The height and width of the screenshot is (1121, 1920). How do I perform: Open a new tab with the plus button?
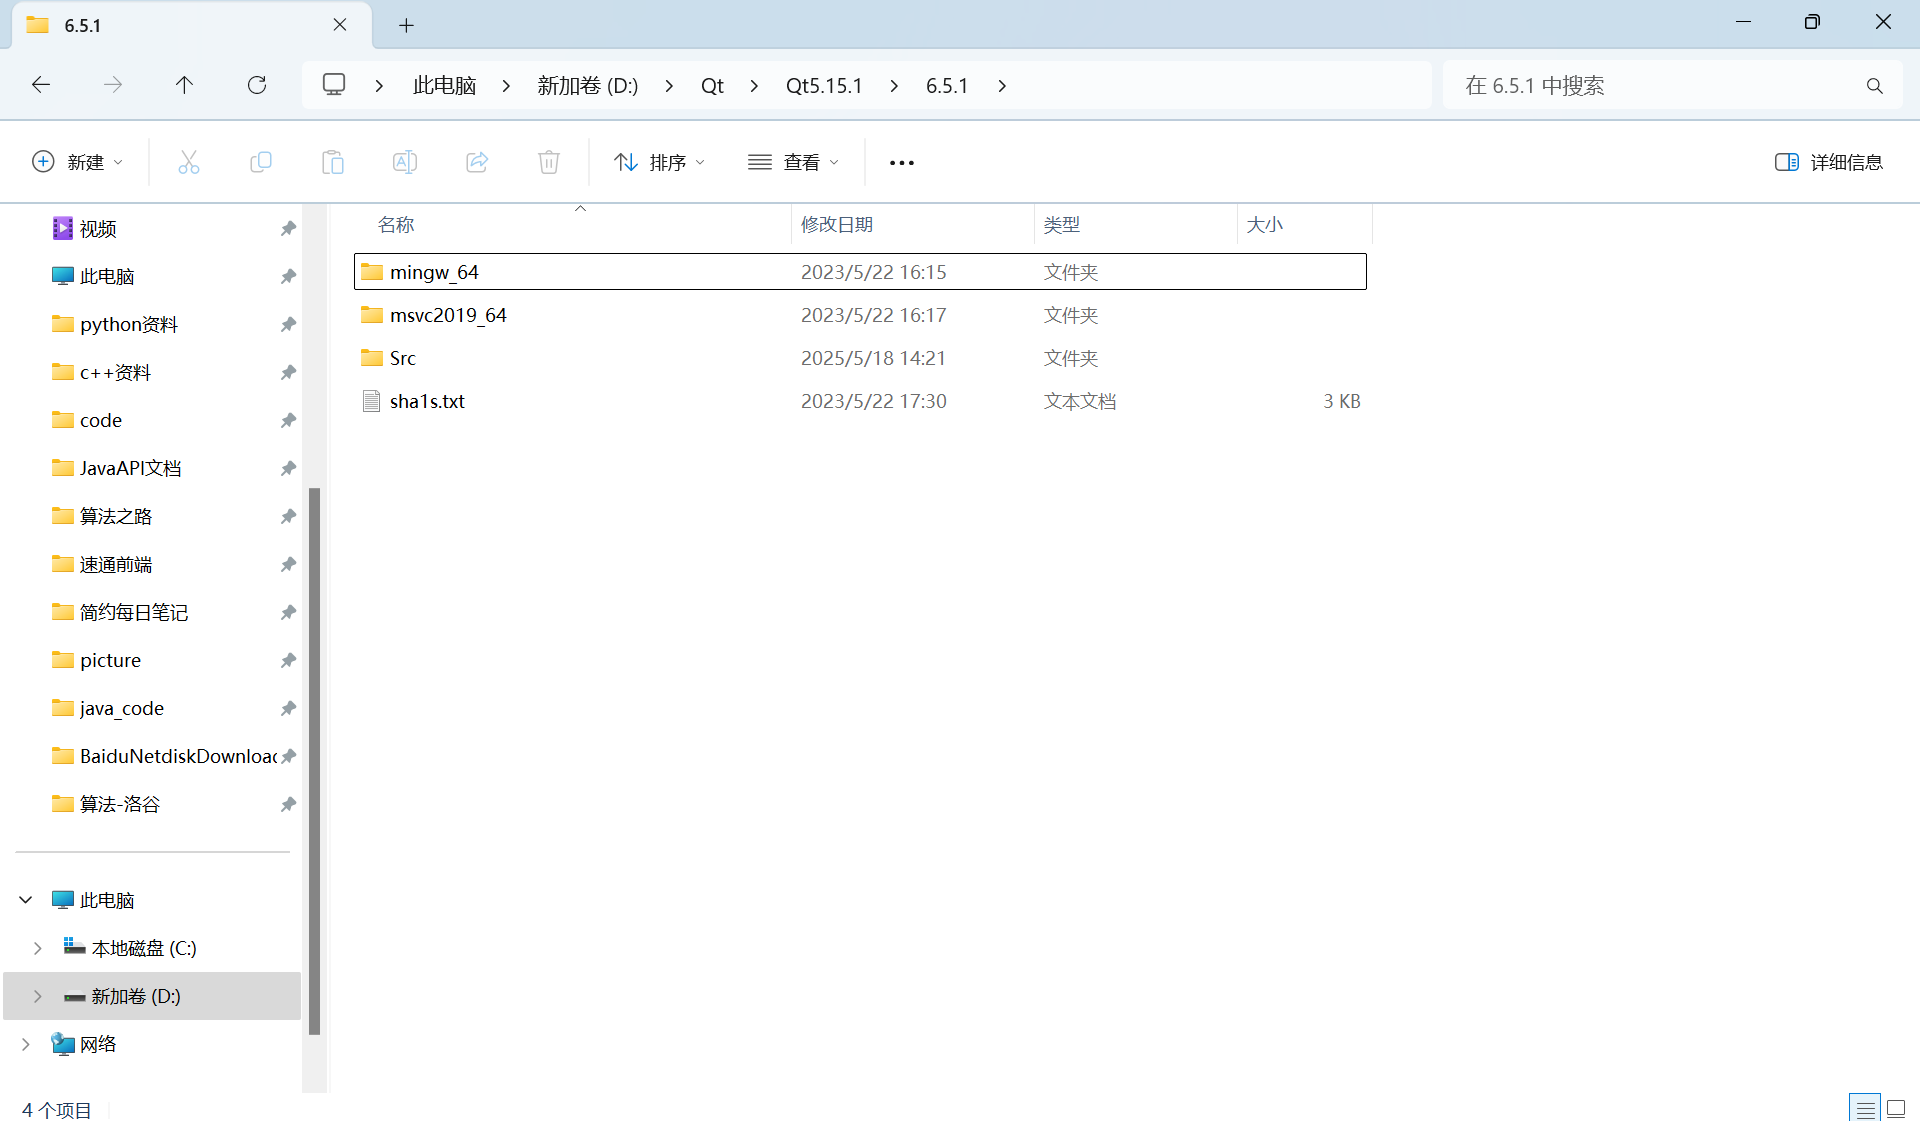coord(406,25)
